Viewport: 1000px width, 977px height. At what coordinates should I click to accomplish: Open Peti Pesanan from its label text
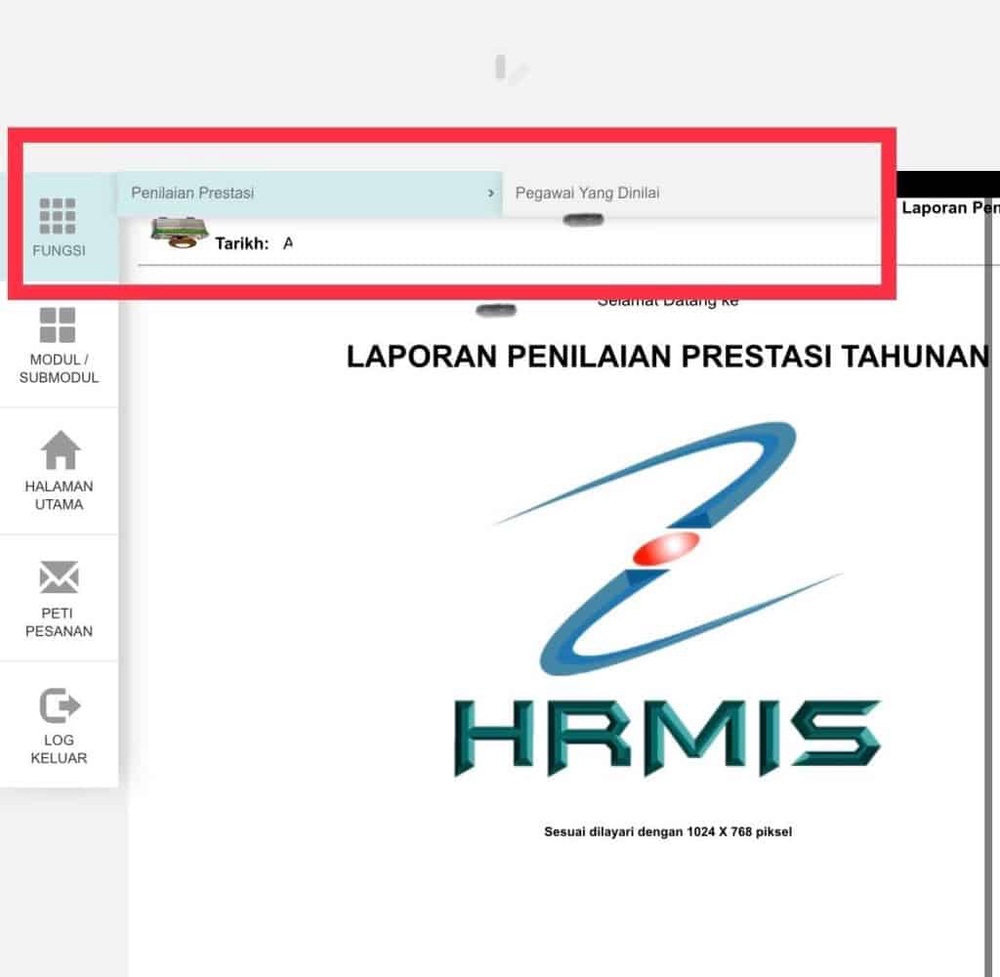pos(59,623)
